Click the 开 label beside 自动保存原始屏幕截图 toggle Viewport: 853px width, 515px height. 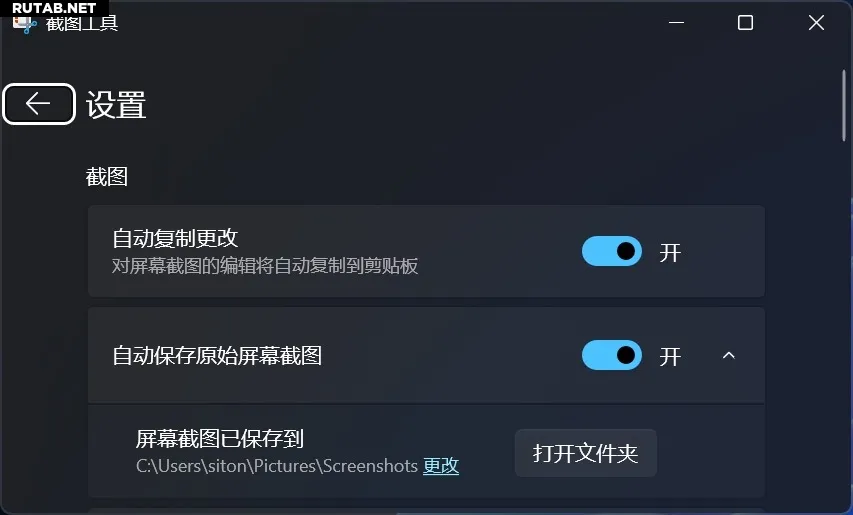click(670, 357)
